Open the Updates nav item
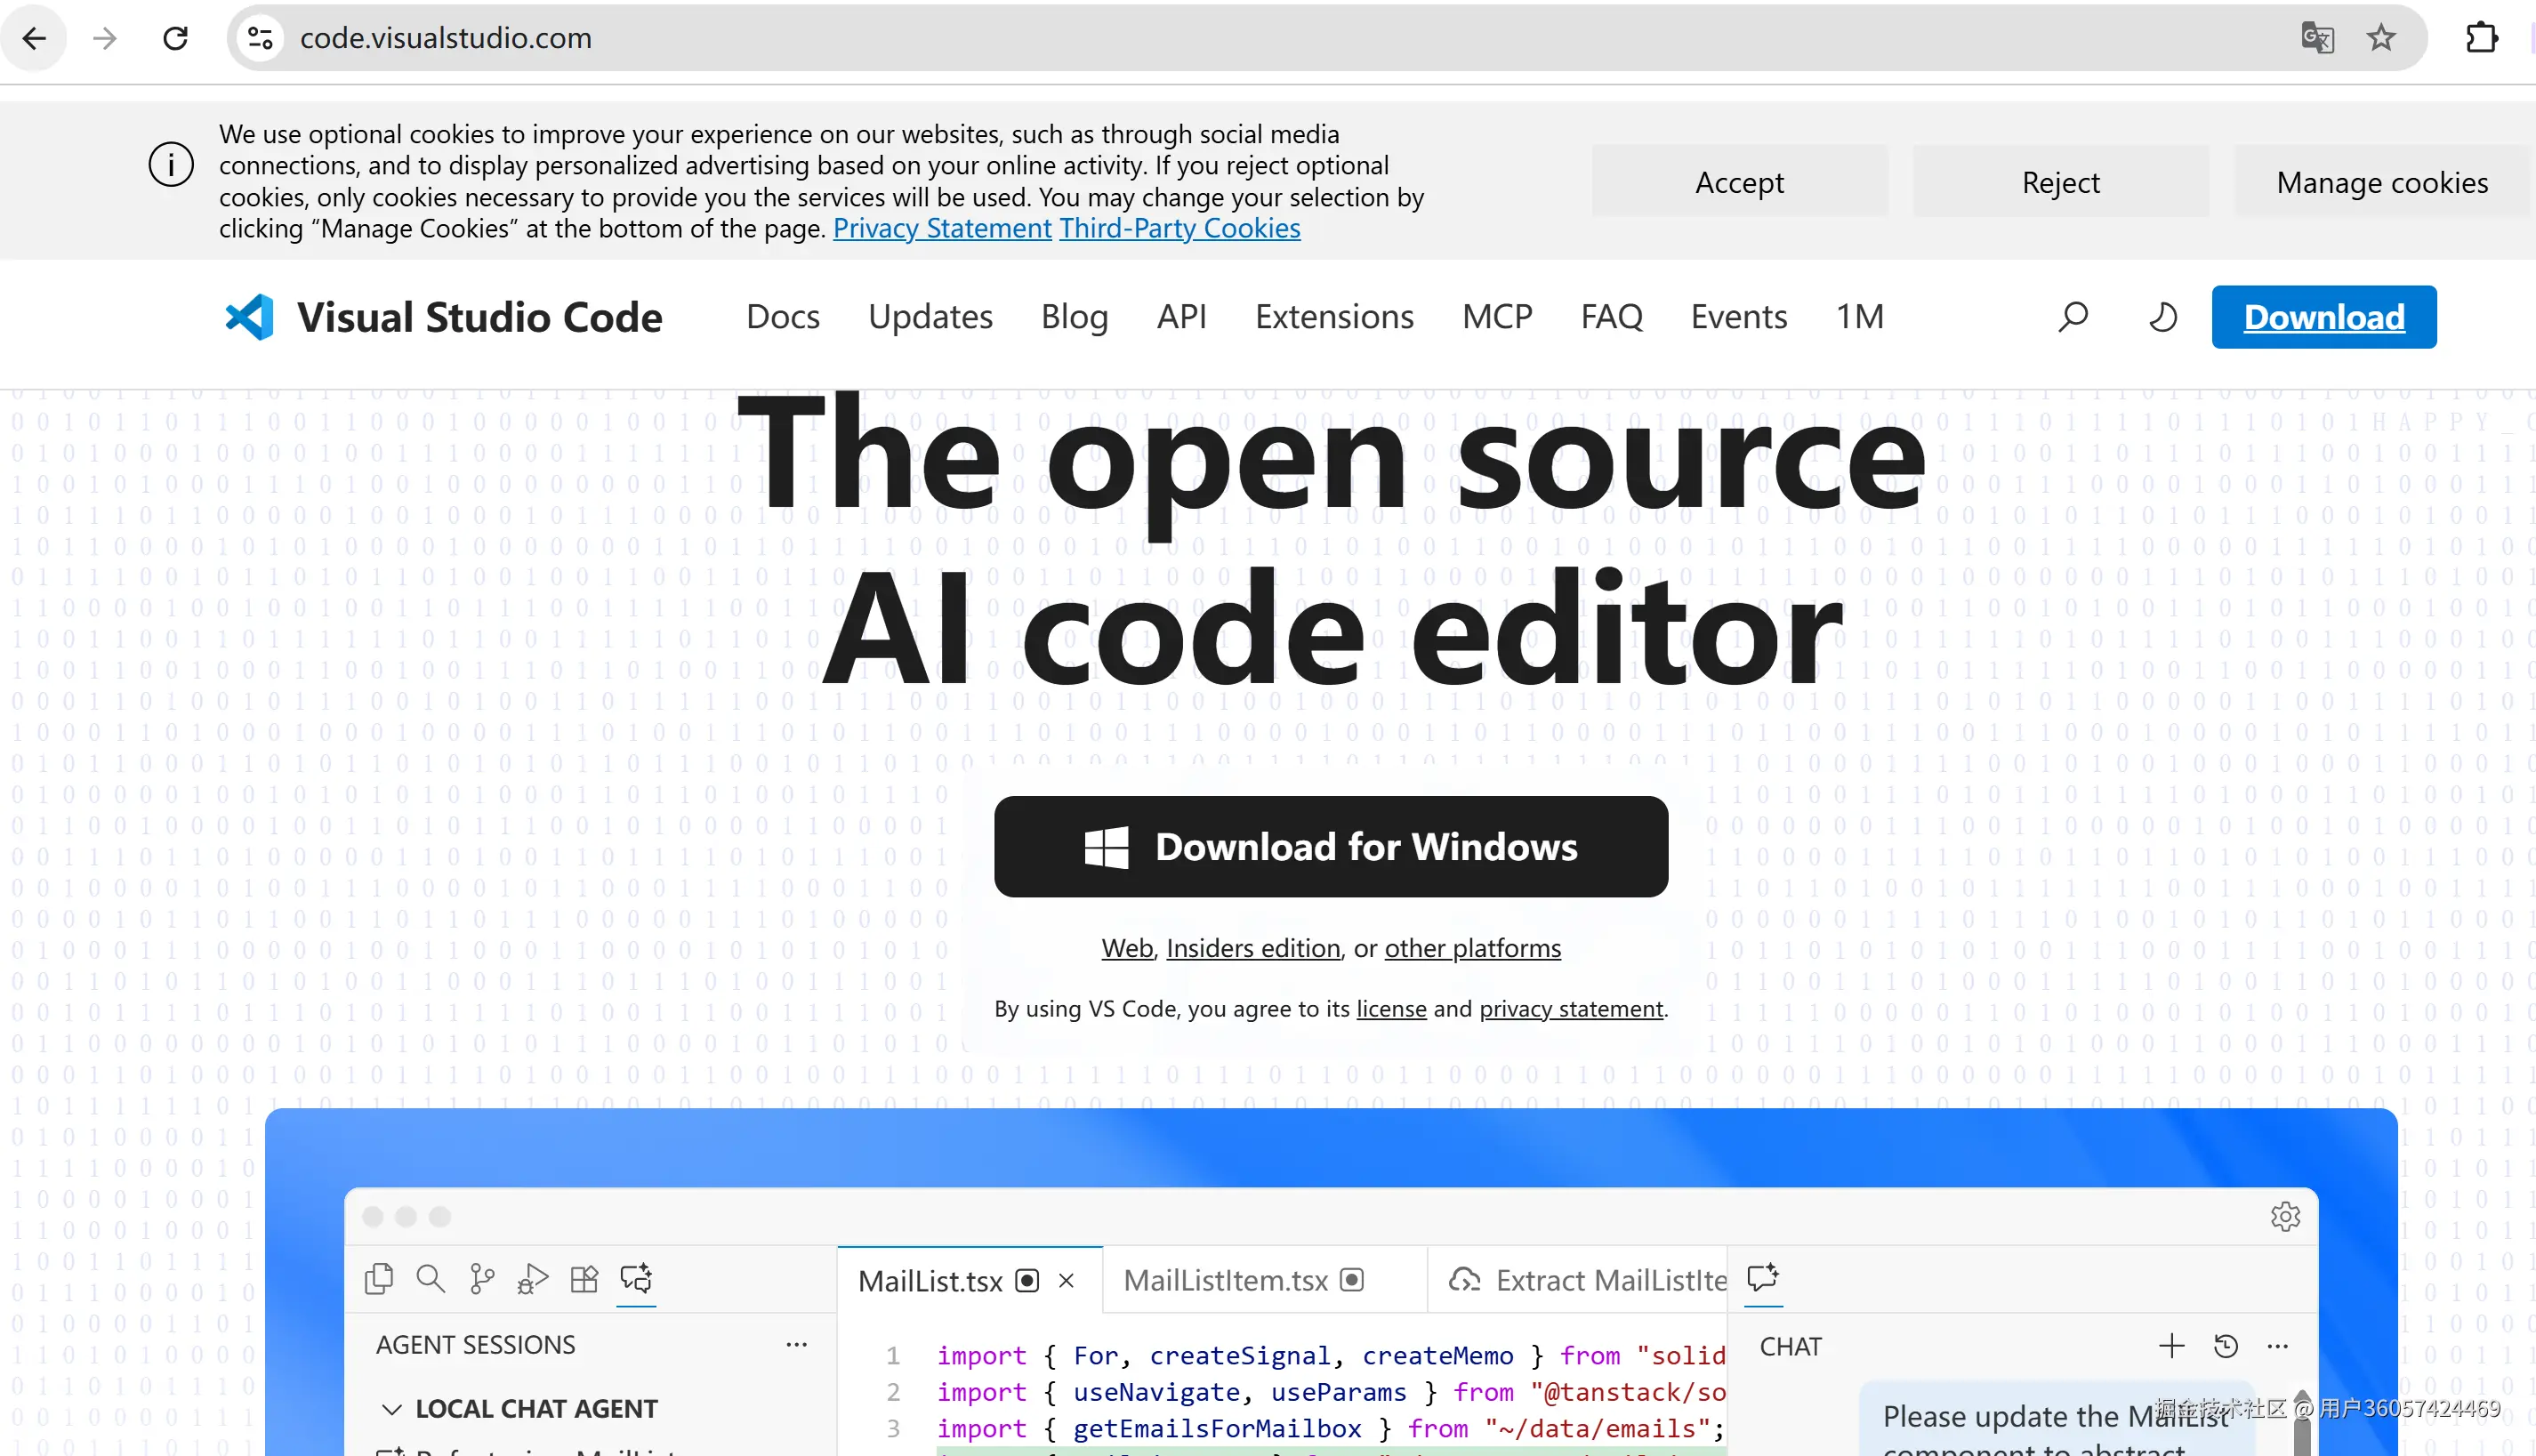 [930, 317]
